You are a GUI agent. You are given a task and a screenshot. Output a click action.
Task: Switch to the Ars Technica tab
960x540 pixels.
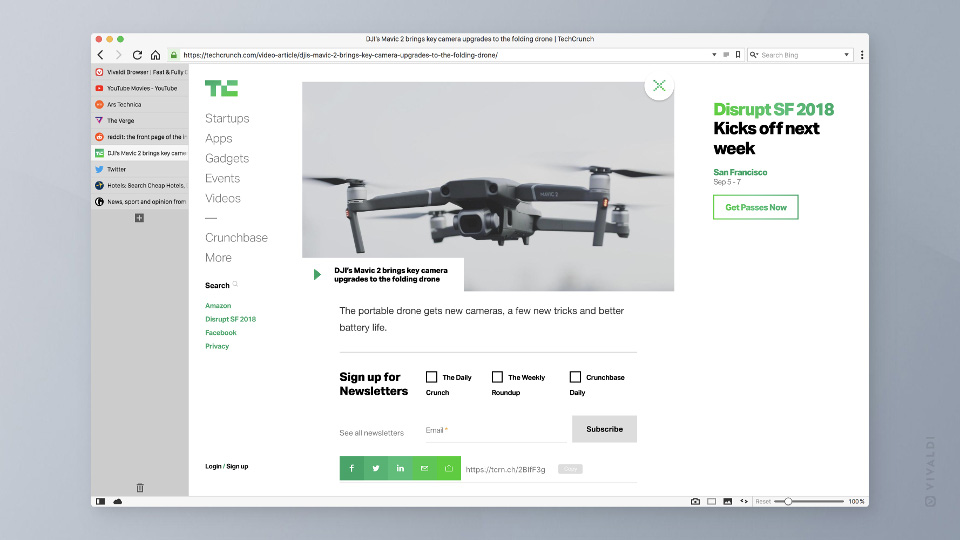140,105
